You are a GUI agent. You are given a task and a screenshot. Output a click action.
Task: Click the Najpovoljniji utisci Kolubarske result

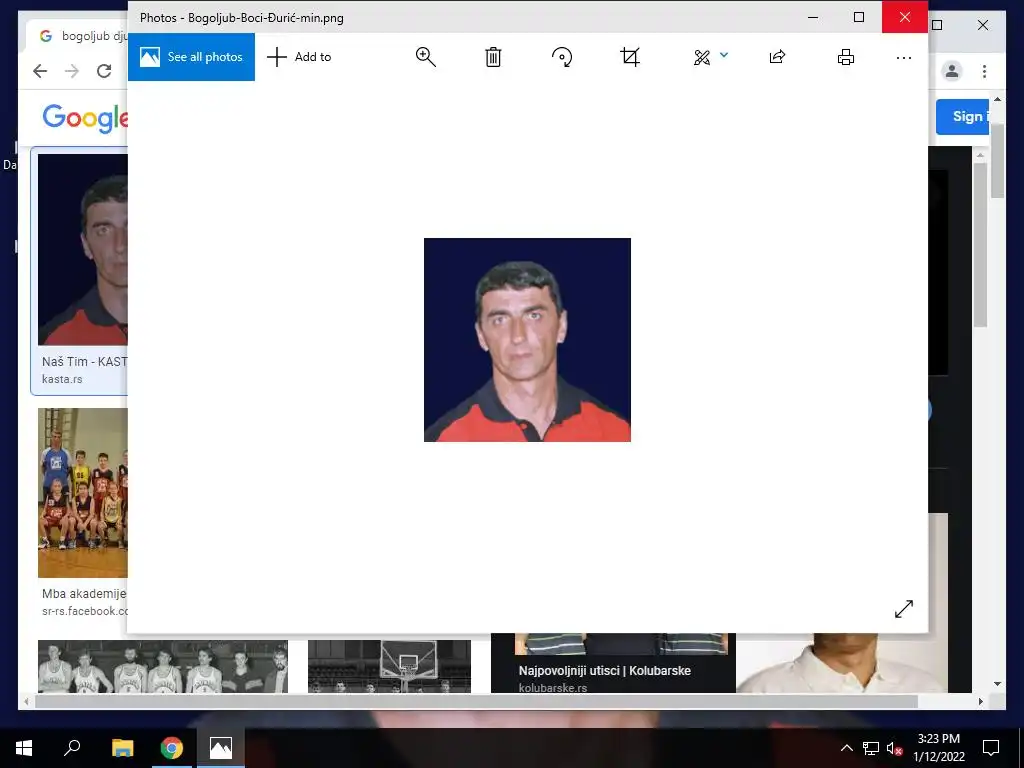(604, 671)
